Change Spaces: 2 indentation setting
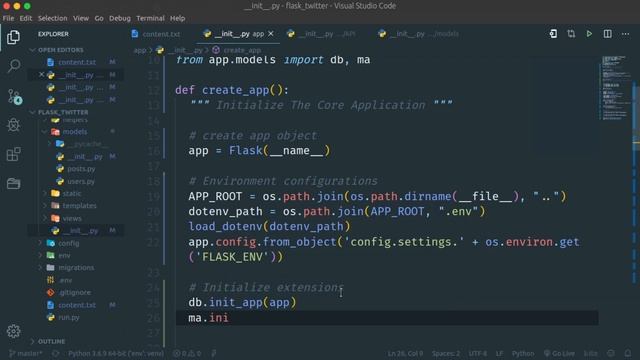640x360 pixels. point(446,353)
